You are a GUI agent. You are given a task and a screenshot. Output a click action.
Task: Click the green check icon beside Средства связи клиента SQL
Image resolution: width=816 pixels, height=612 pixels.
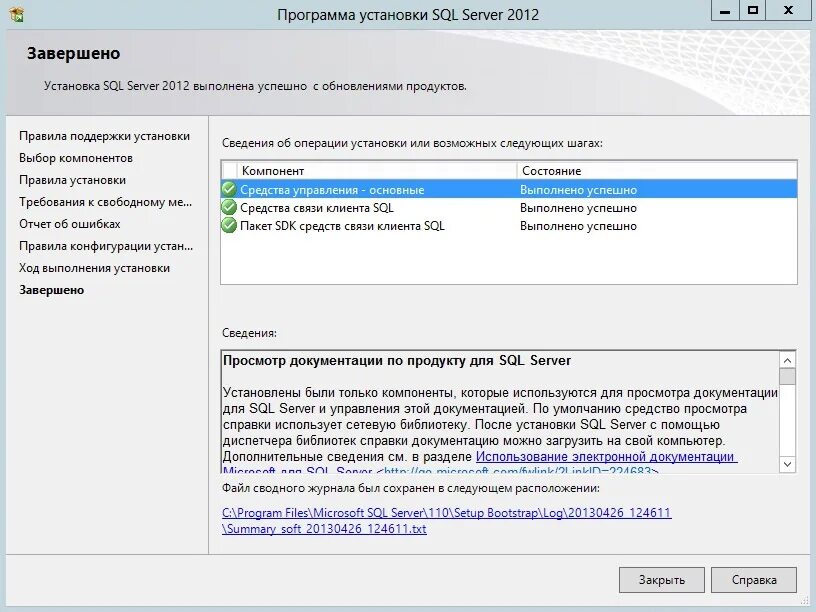point(229,207)
